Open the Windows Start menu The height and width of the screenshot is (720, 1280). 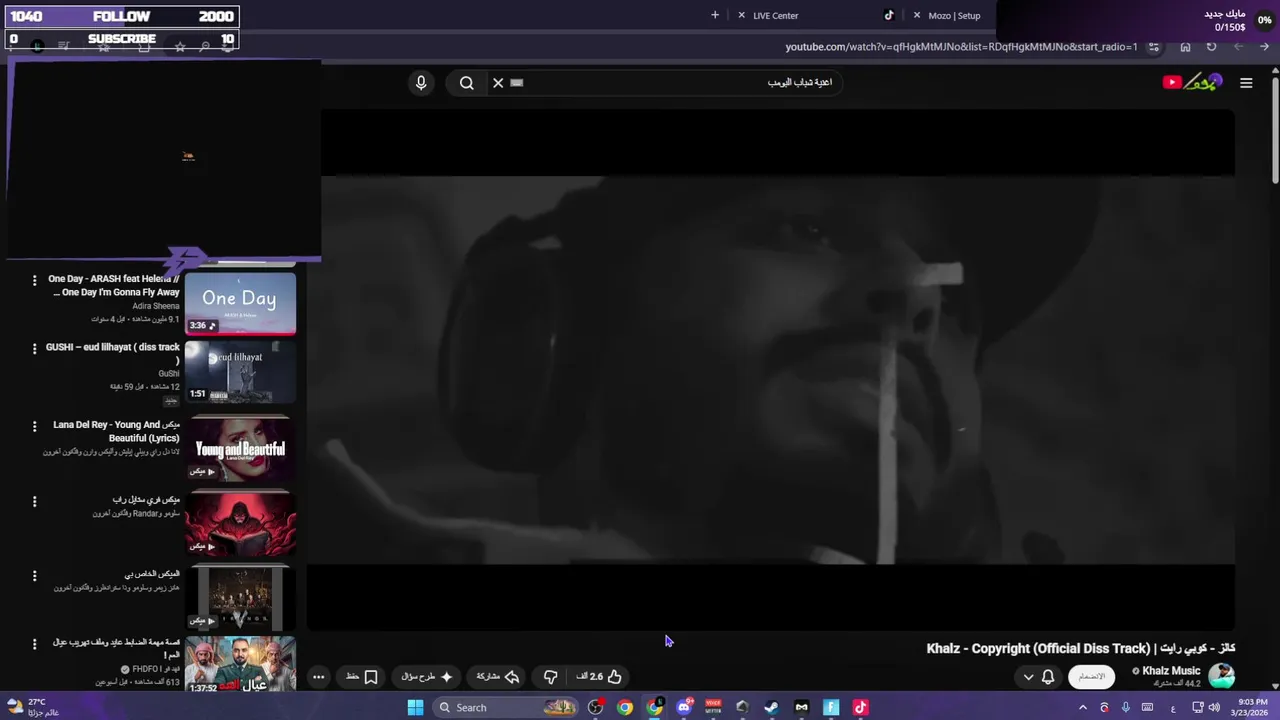coord(415,707)
